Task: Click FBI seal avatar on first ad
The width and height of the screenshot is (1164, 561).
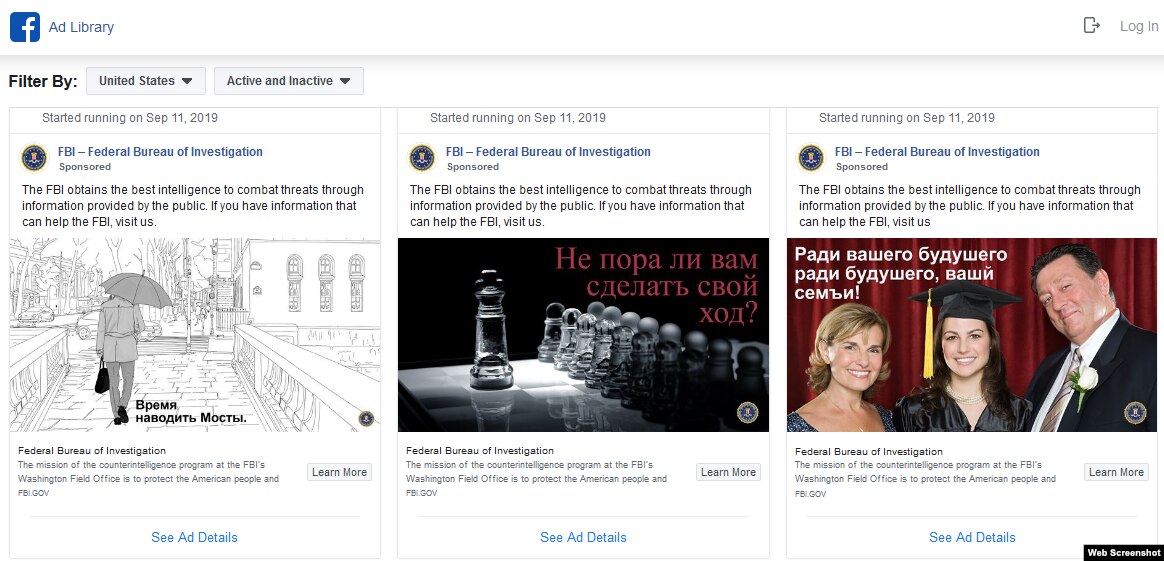Action: pos(34,158)
